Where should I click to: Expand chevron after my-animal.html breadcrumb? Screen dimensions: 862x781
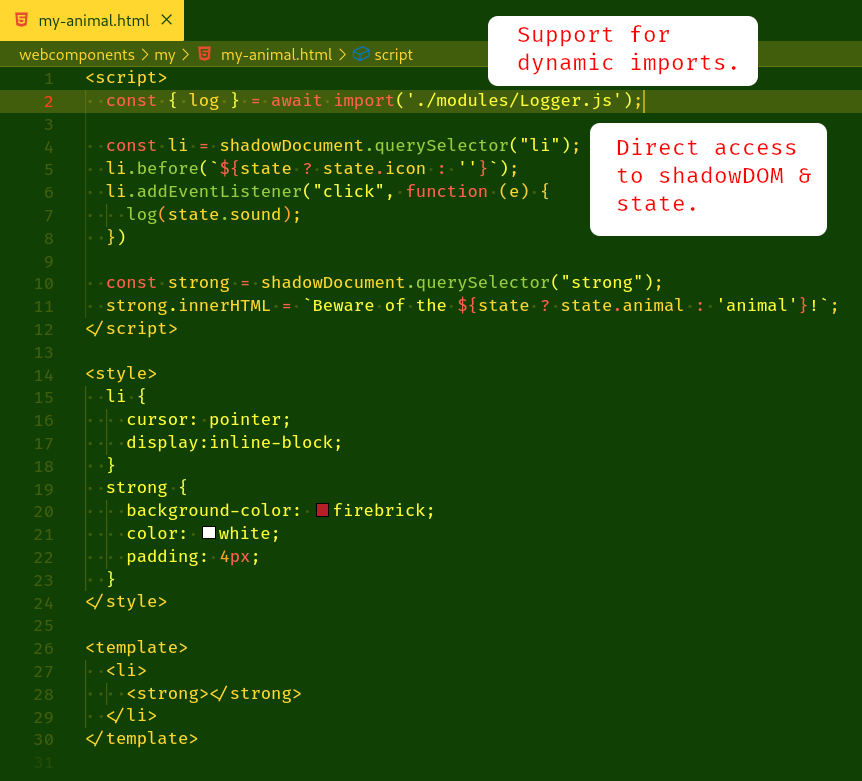coord(342,55)
